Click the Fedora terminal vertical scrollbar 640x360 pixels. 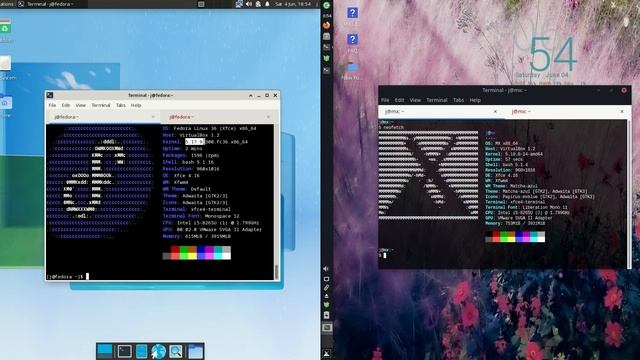(276, 202)
